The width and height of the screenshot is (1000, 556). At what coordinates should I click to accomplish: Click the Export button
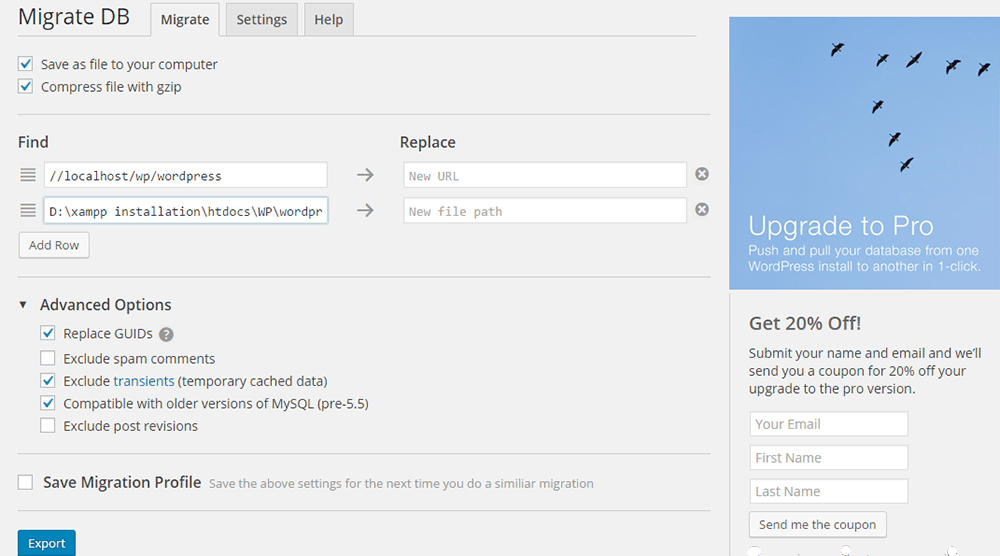[47, 543]
